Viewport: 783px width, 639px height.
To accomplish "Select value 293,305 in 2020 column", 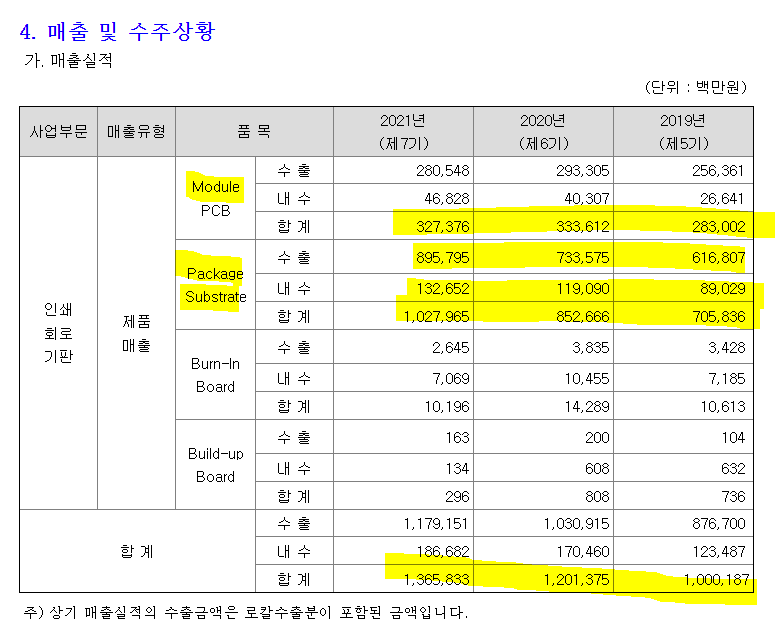I will (x=583, y=171).
